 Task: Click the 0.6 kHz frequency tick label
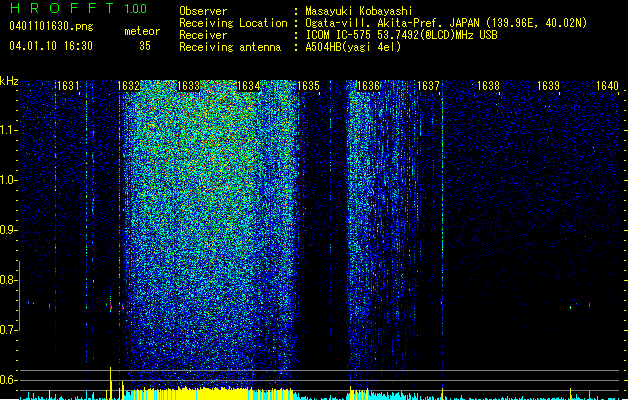click(x=8, y=380)
